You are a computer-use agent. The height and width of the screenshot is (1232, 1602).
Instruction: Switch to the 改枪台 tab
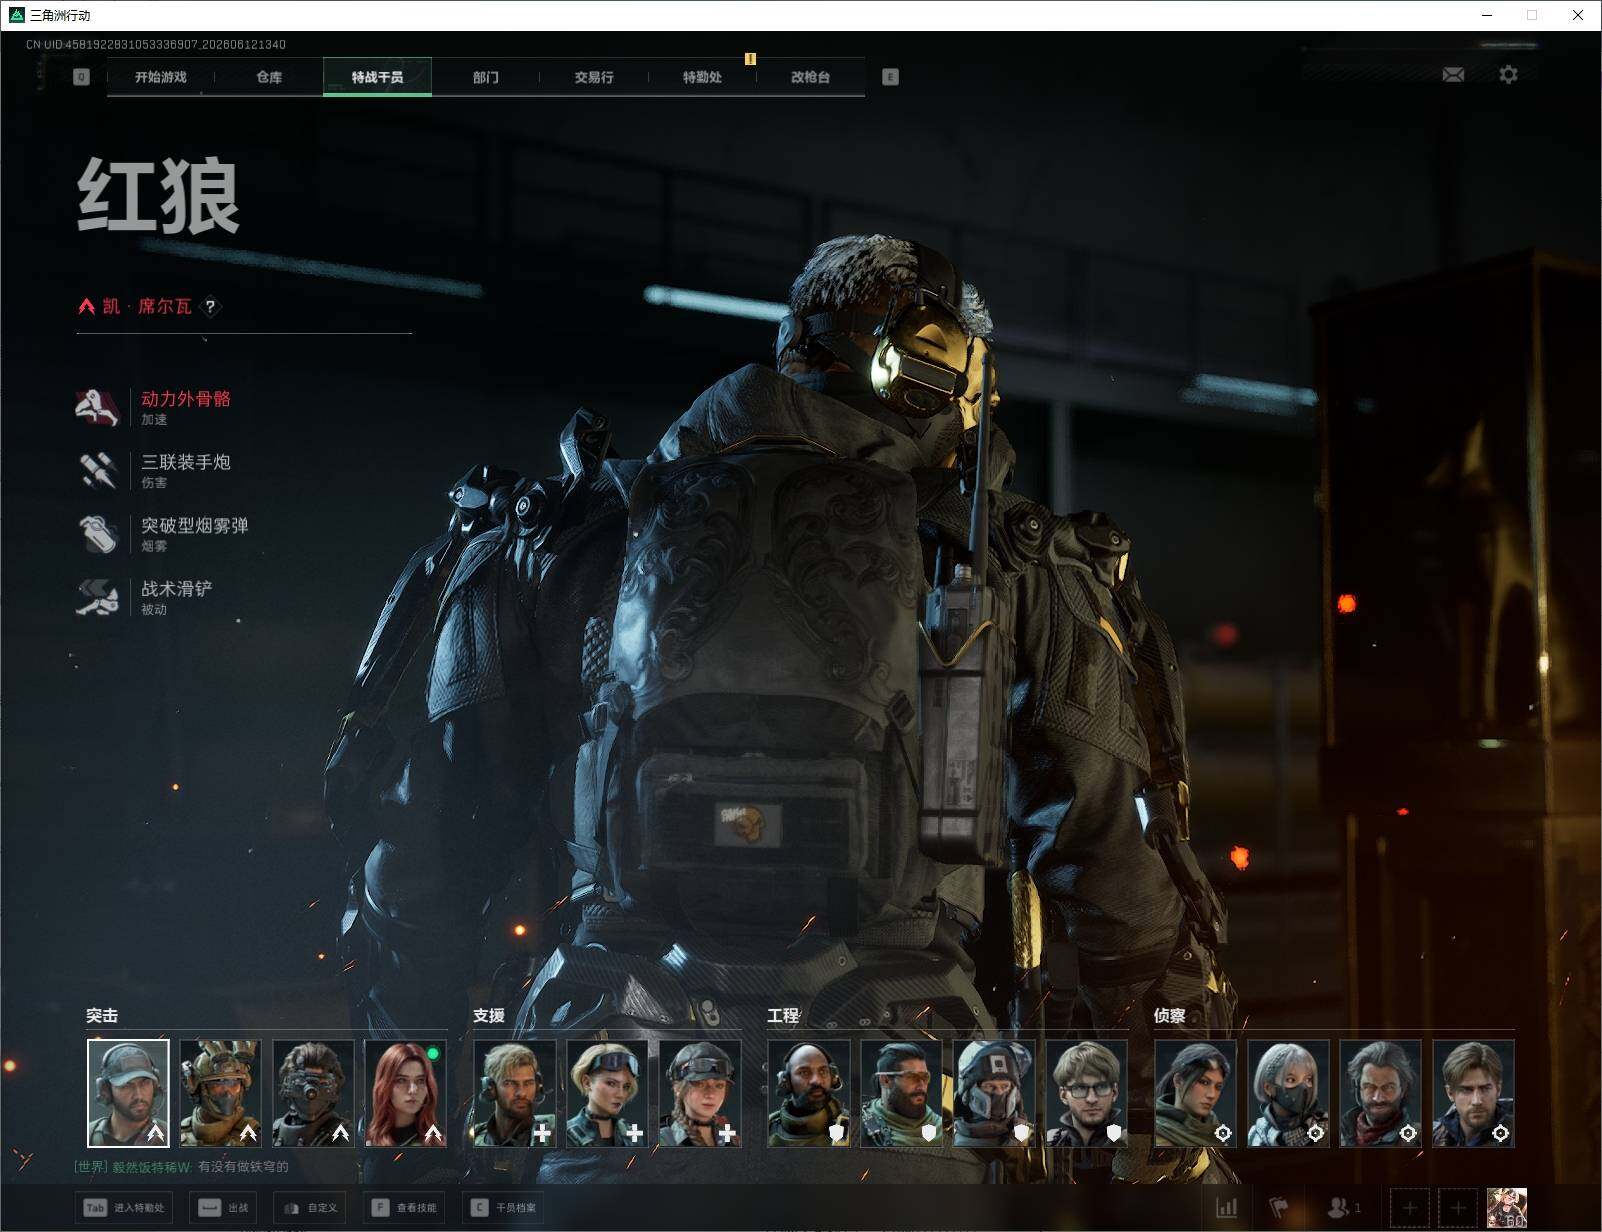coord(810,77)
